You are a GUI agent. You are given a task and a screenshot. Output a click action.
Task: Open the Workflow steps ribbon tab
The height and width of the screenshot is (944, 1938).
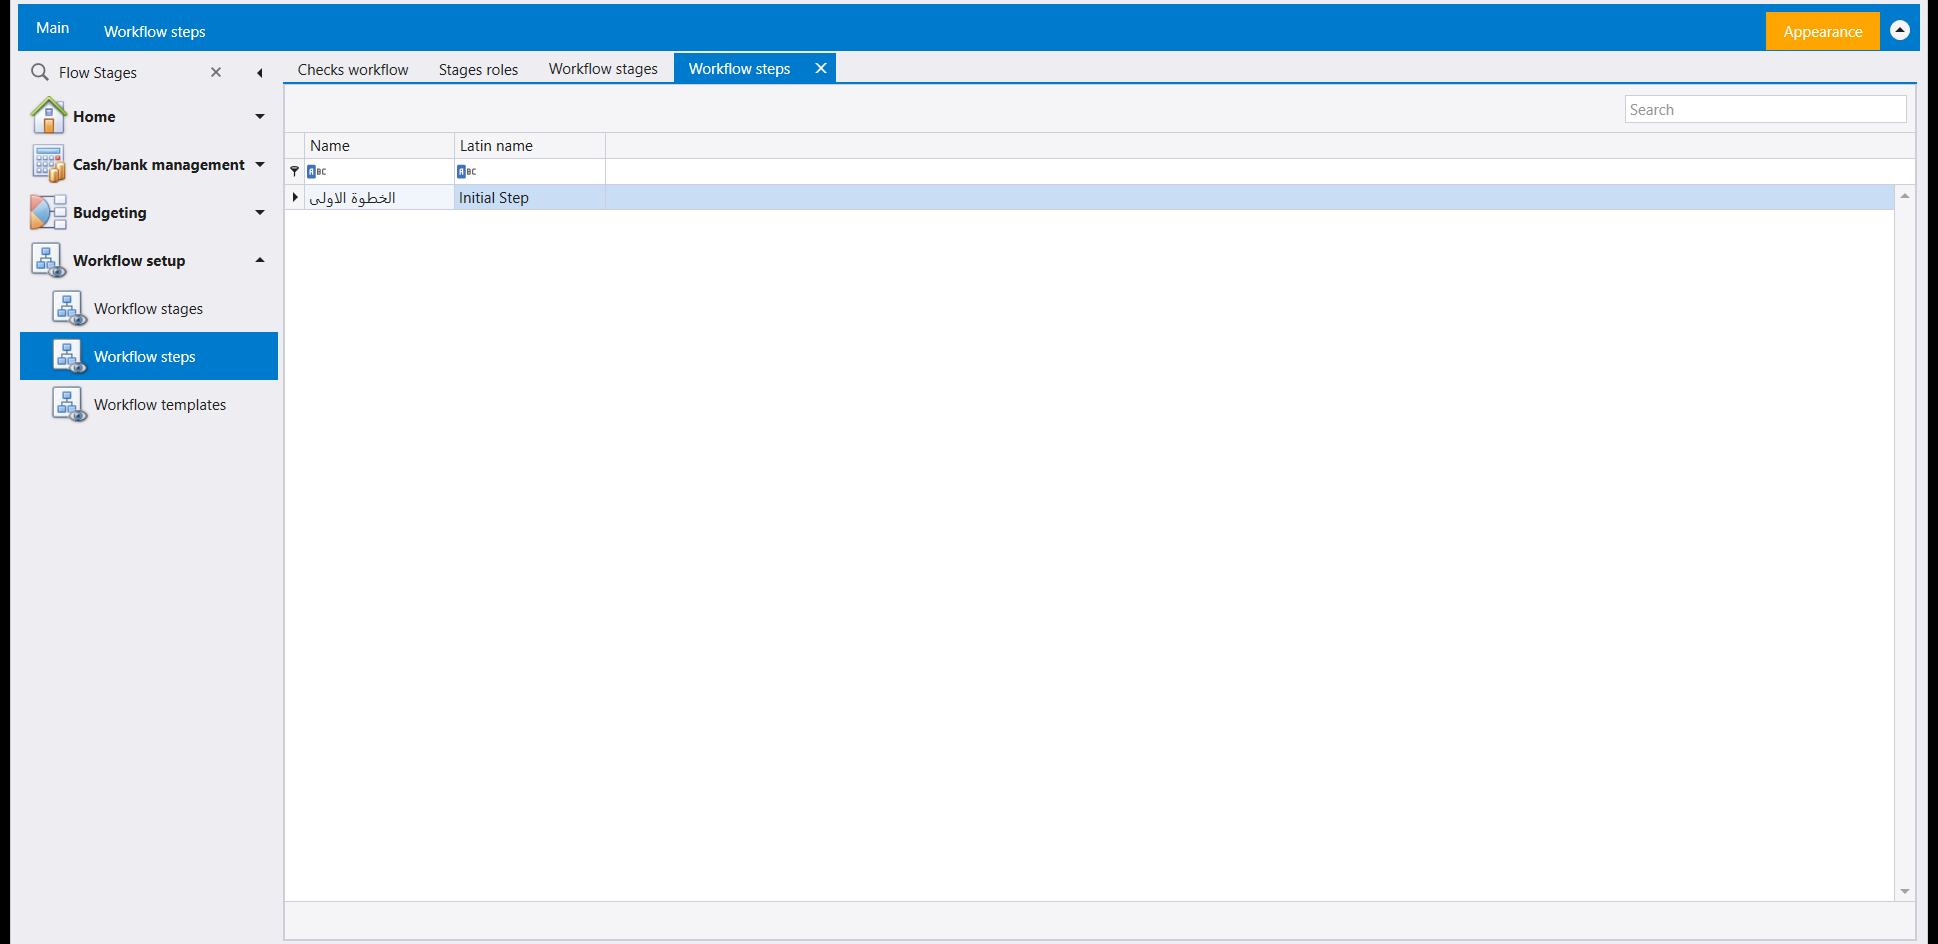pyautogui.click(x=155, y=31)
